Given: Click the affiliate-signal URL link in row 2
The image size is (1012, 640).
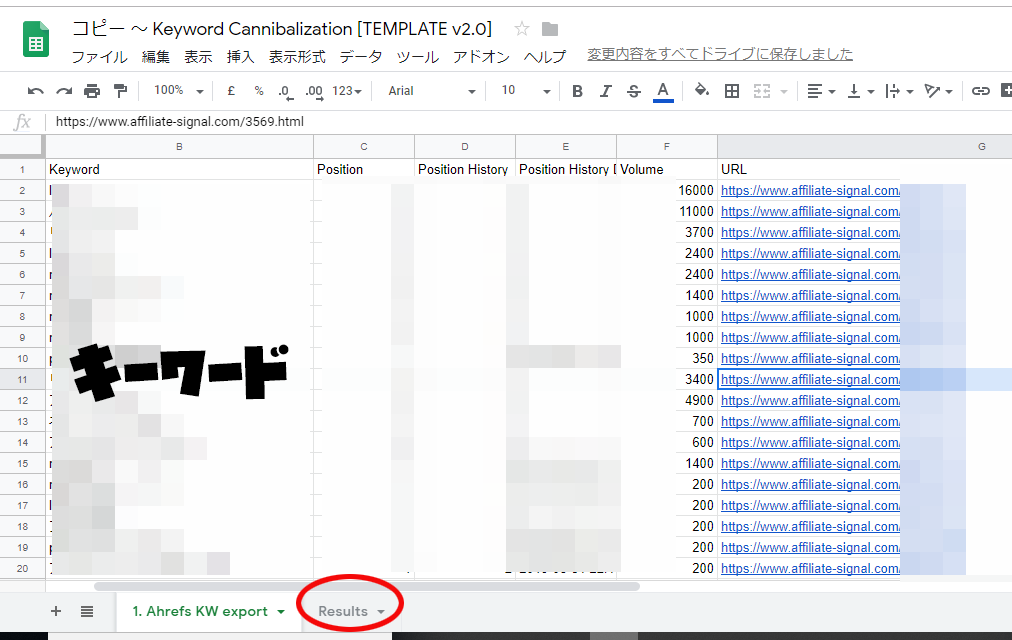Looking at the screenshot, I should coord(810,190).
